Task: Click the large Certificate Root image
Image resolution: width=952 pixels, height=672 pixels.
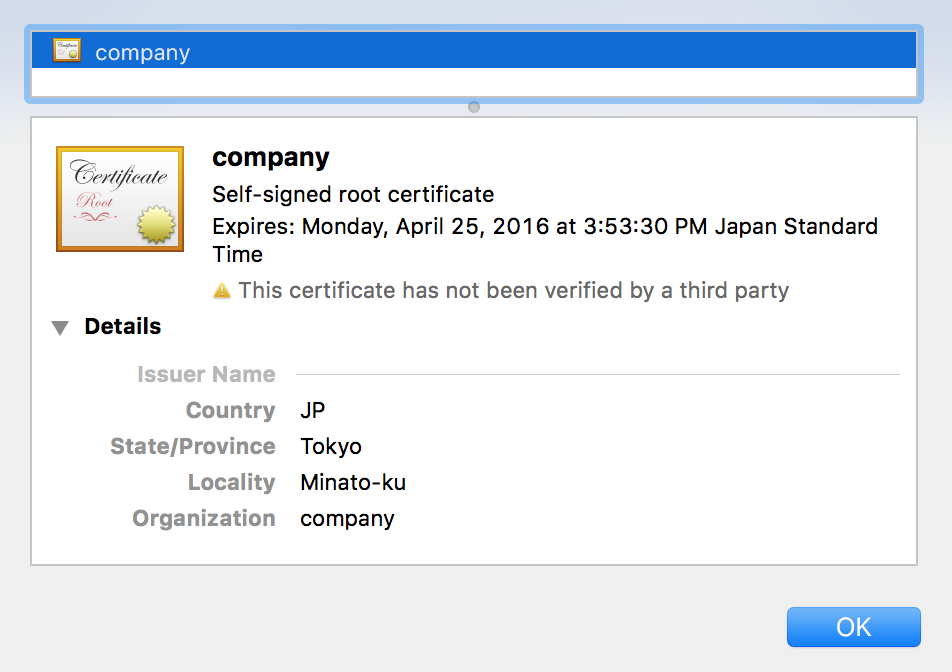Action: pyautogui.click(x=120, y=199)
